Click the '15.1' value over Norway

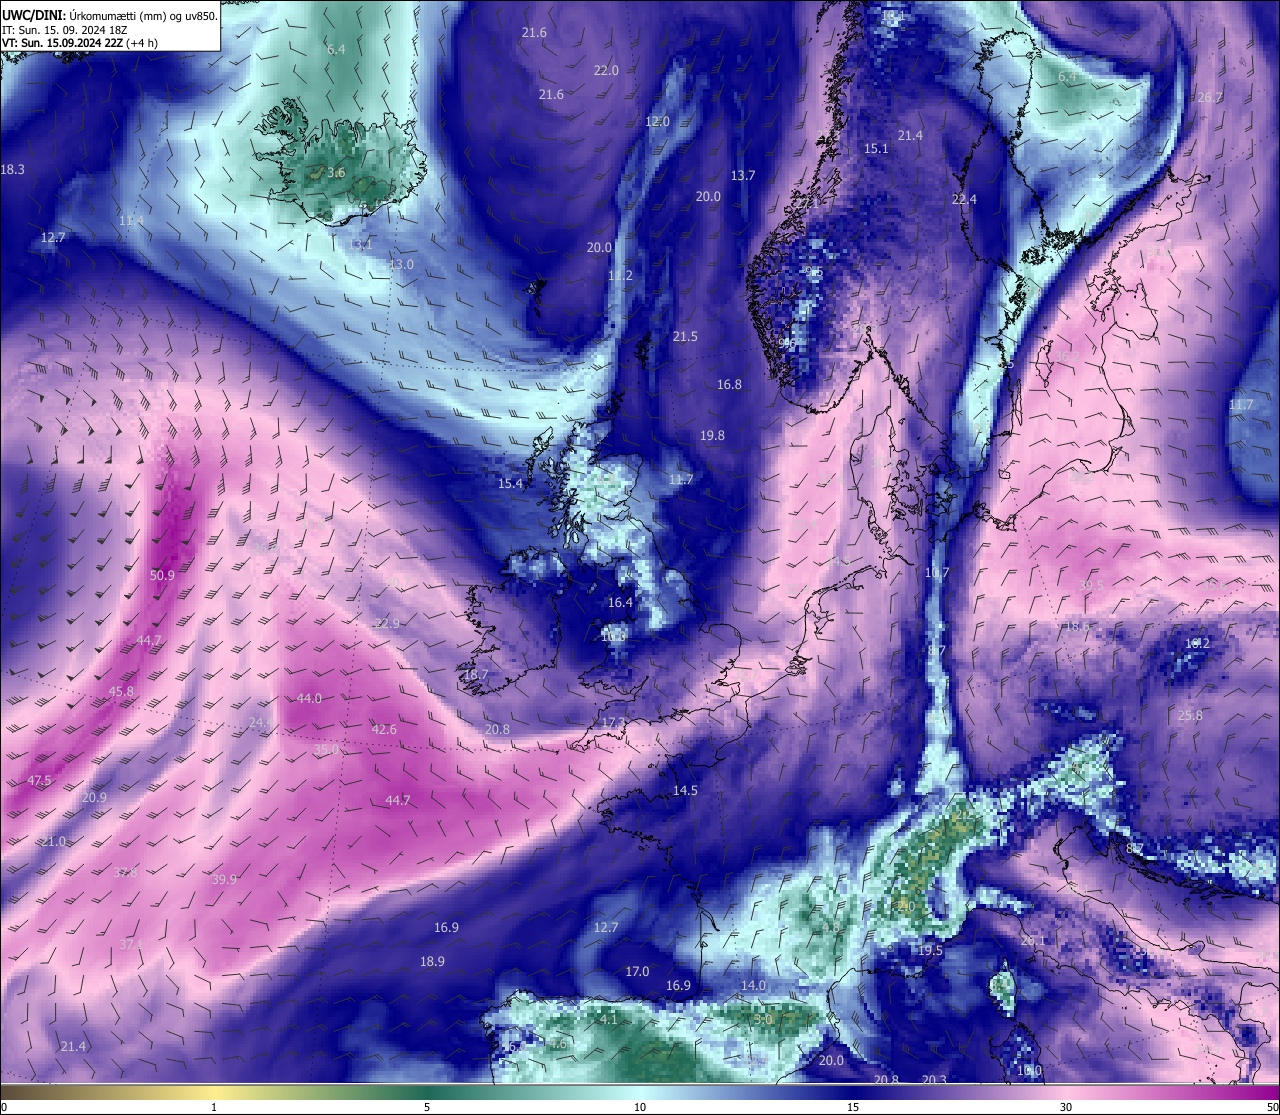coord(876,148)
